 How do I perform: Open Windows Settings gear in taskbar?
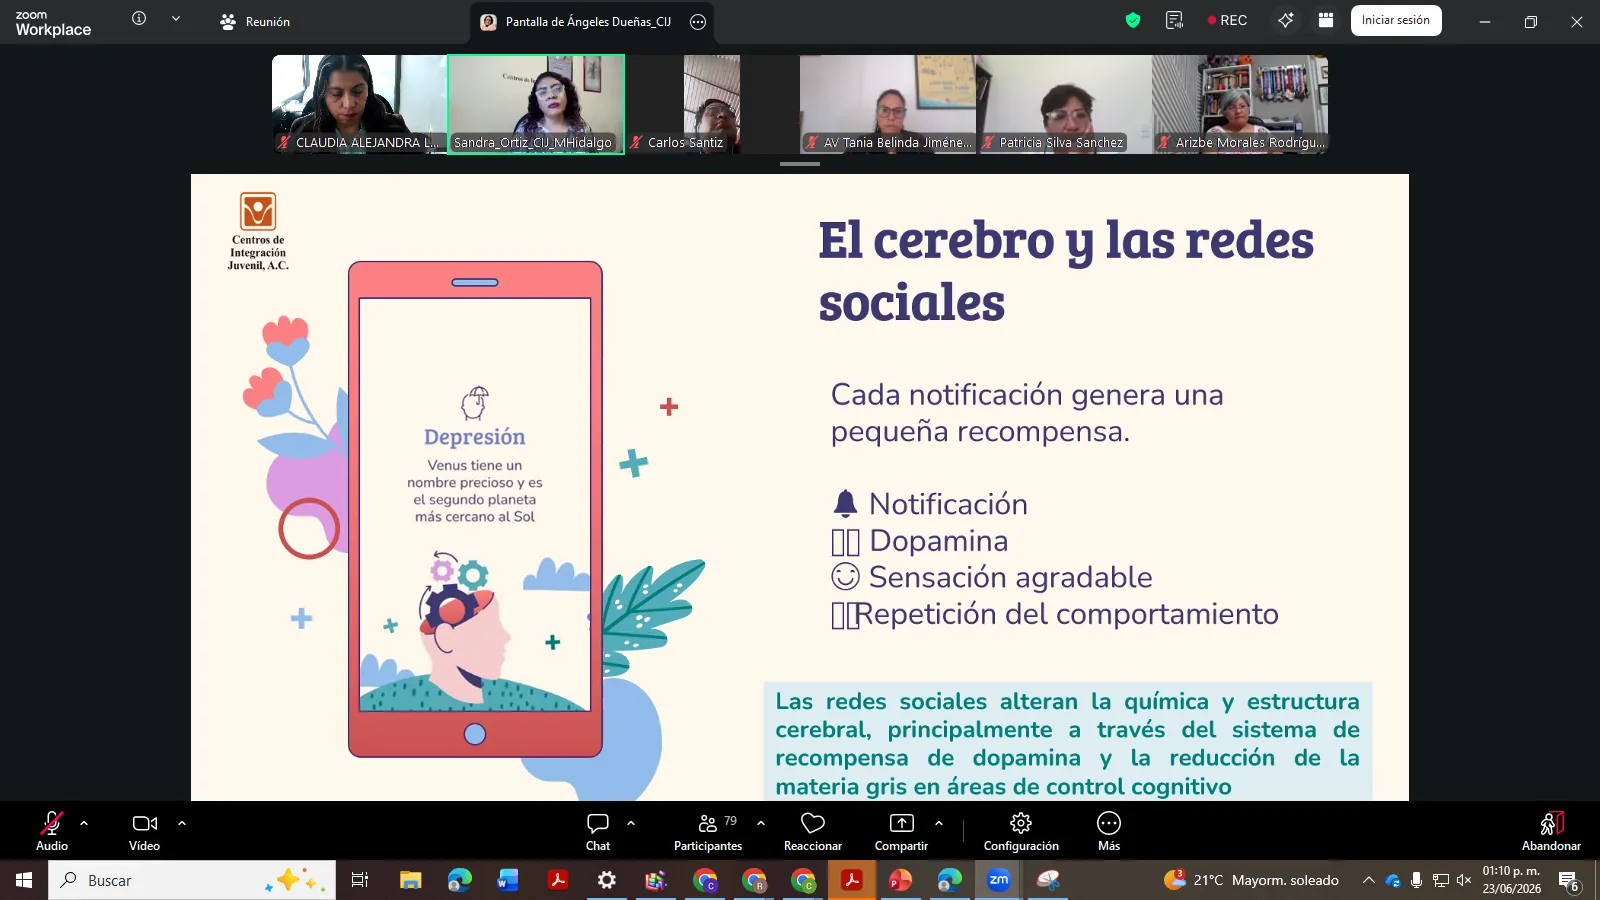607,880
